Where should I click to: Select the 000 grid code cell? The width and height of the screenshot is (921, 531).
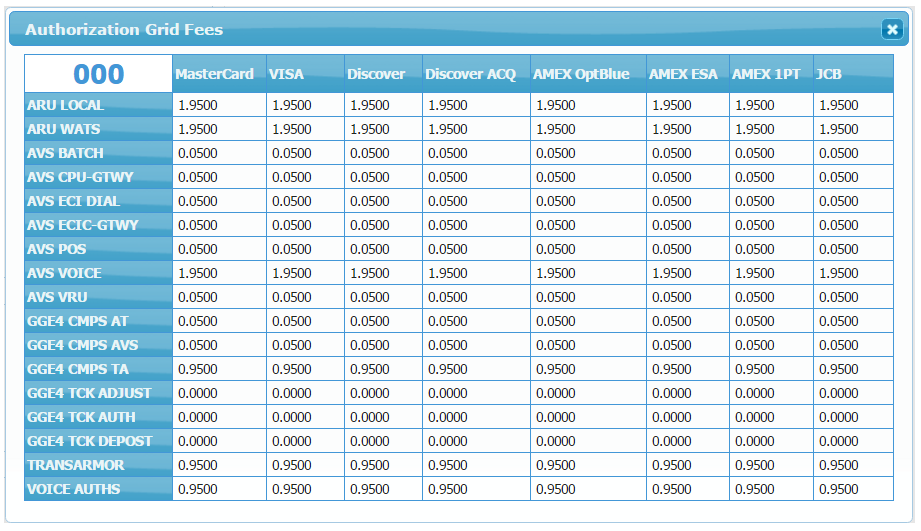(99, 74)
